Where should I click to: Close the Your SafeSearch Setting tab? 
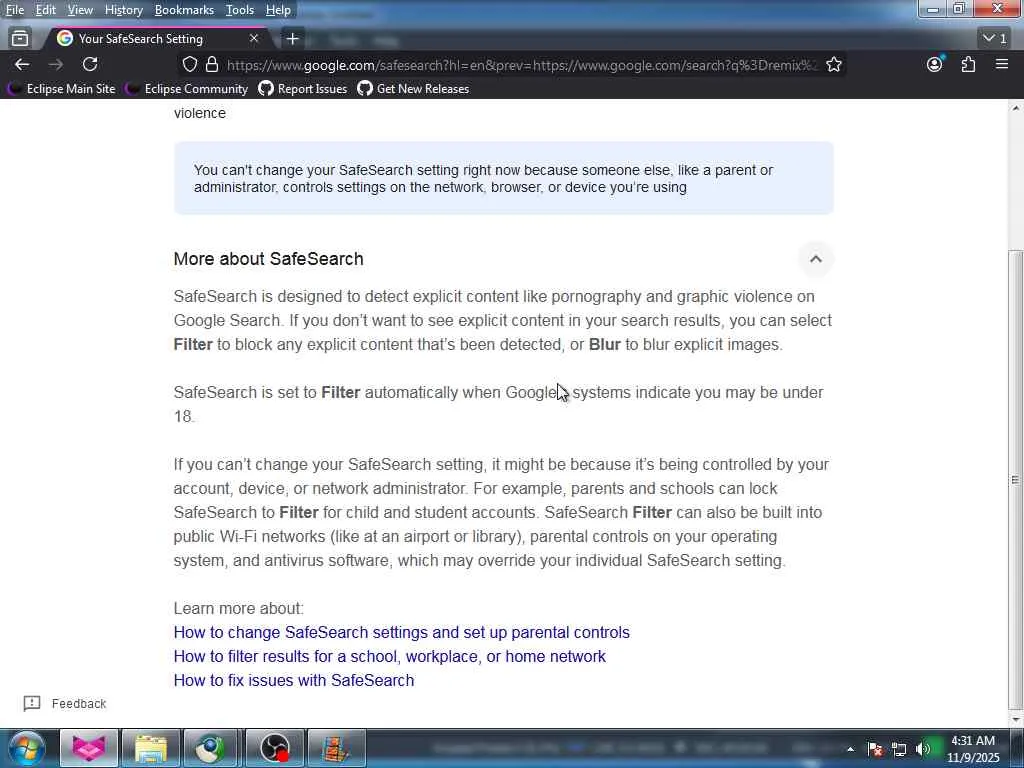click(x=254, y=39)
